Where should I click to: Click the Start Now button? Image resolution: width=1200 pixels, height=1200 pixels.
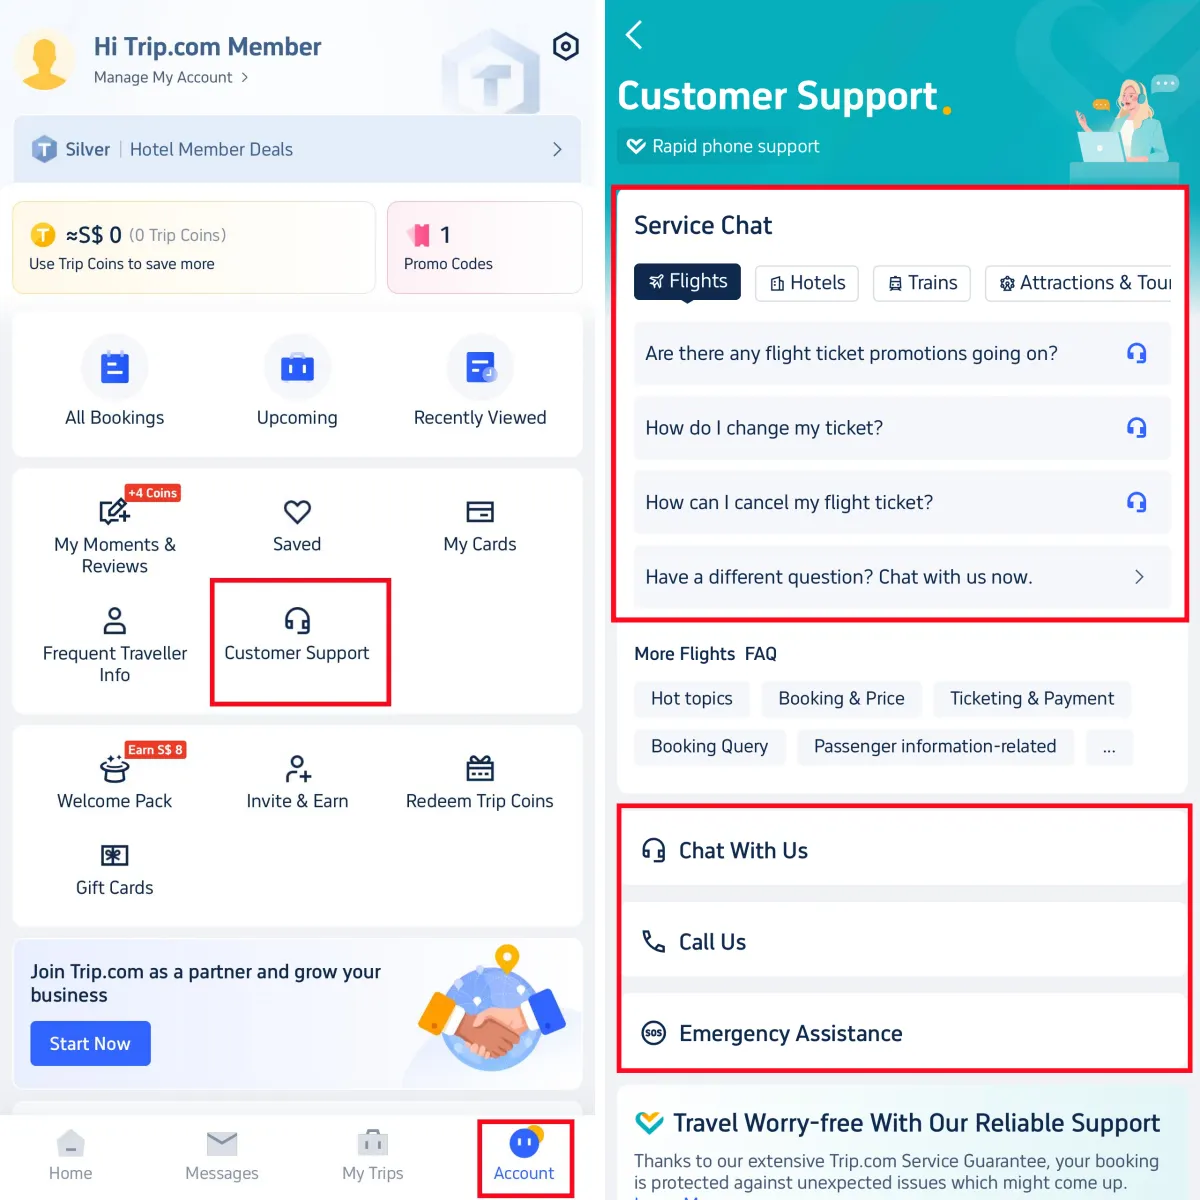tap(90, 1043)
